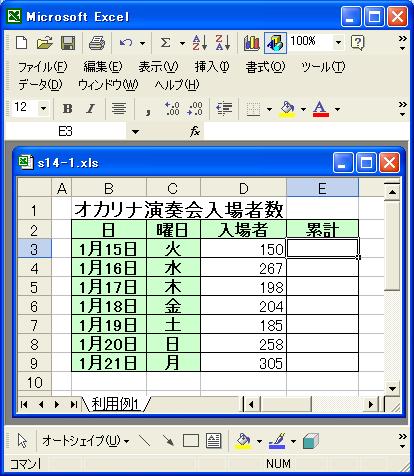Click column header D
414x476 pixels.
[x=243, y=188]
